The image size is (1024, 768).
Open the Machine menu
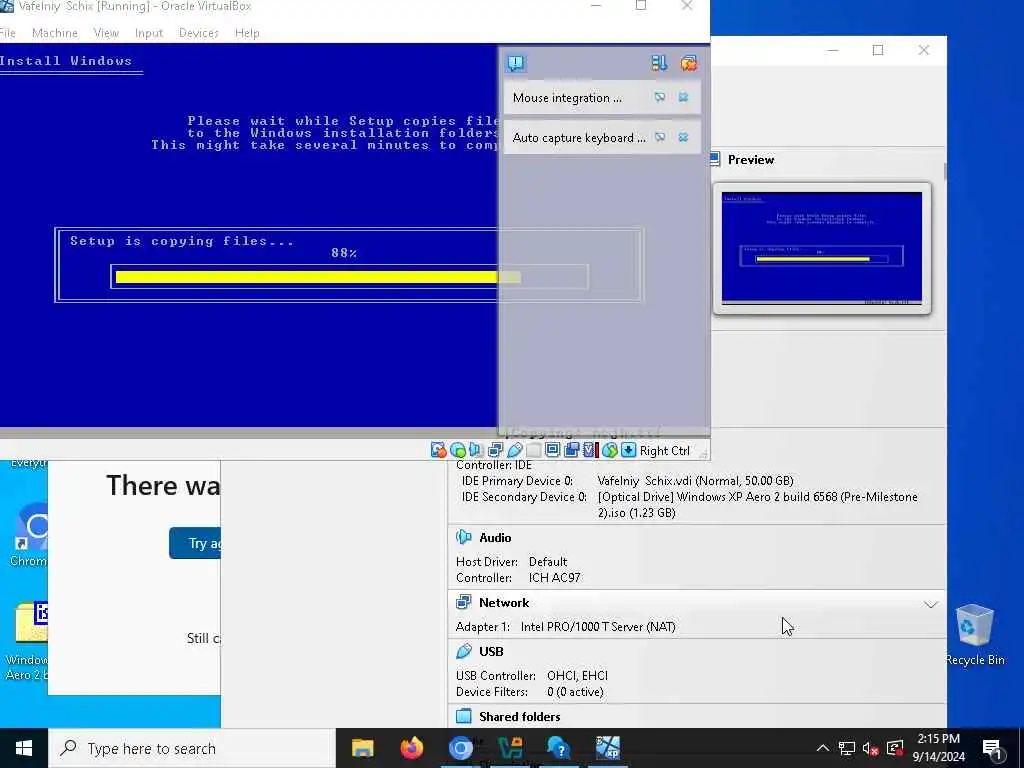(x=55, y=33)
